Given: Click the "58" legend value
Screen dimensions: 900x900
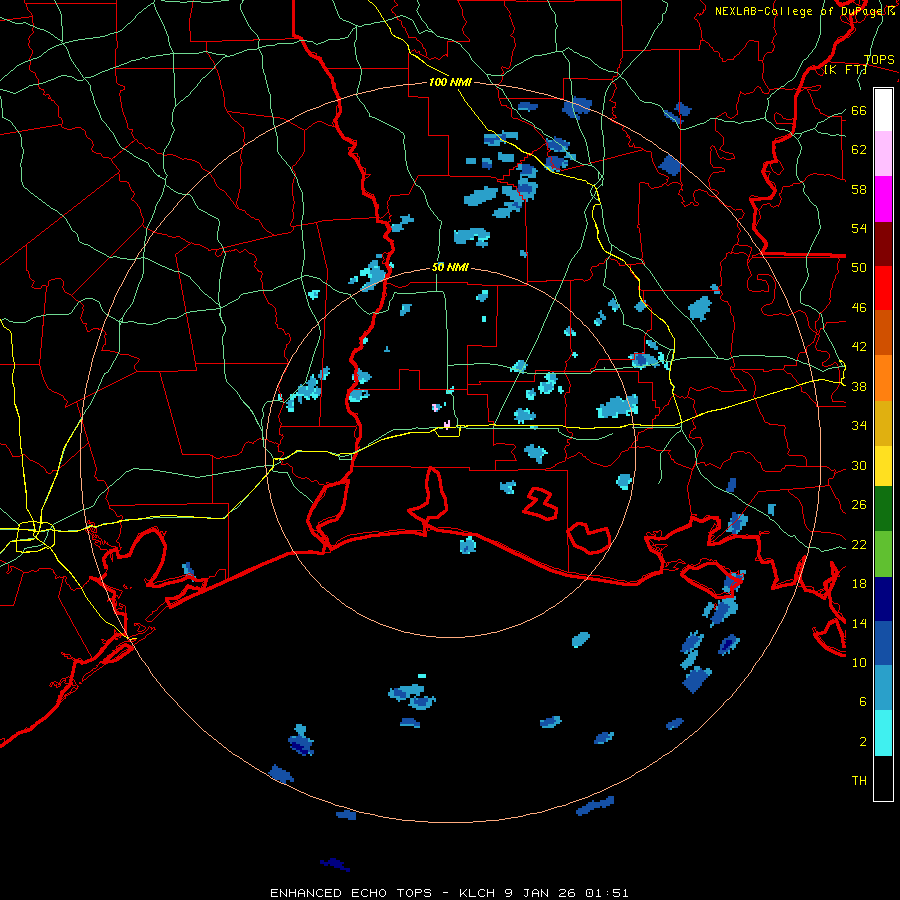Looking at the screenshot, I should click(859, 189).
